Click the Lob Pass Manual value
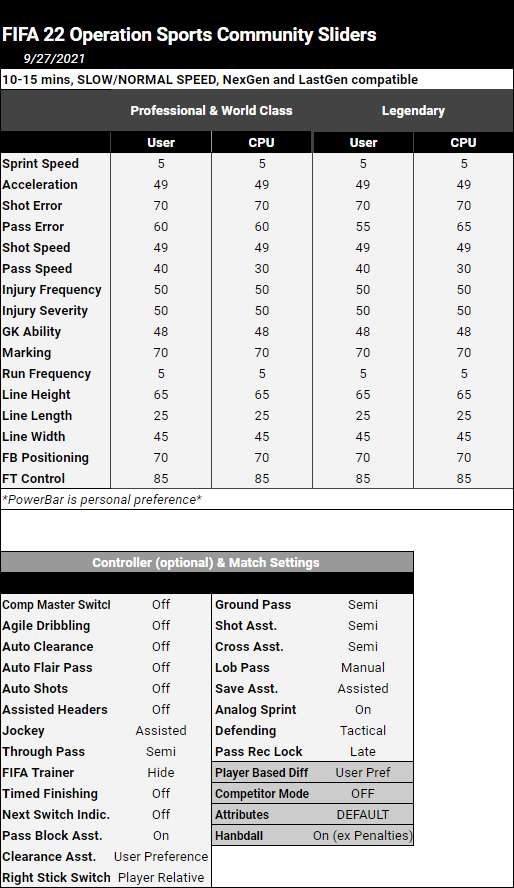This screenshot has height=888, width=514. coord(363,667)
